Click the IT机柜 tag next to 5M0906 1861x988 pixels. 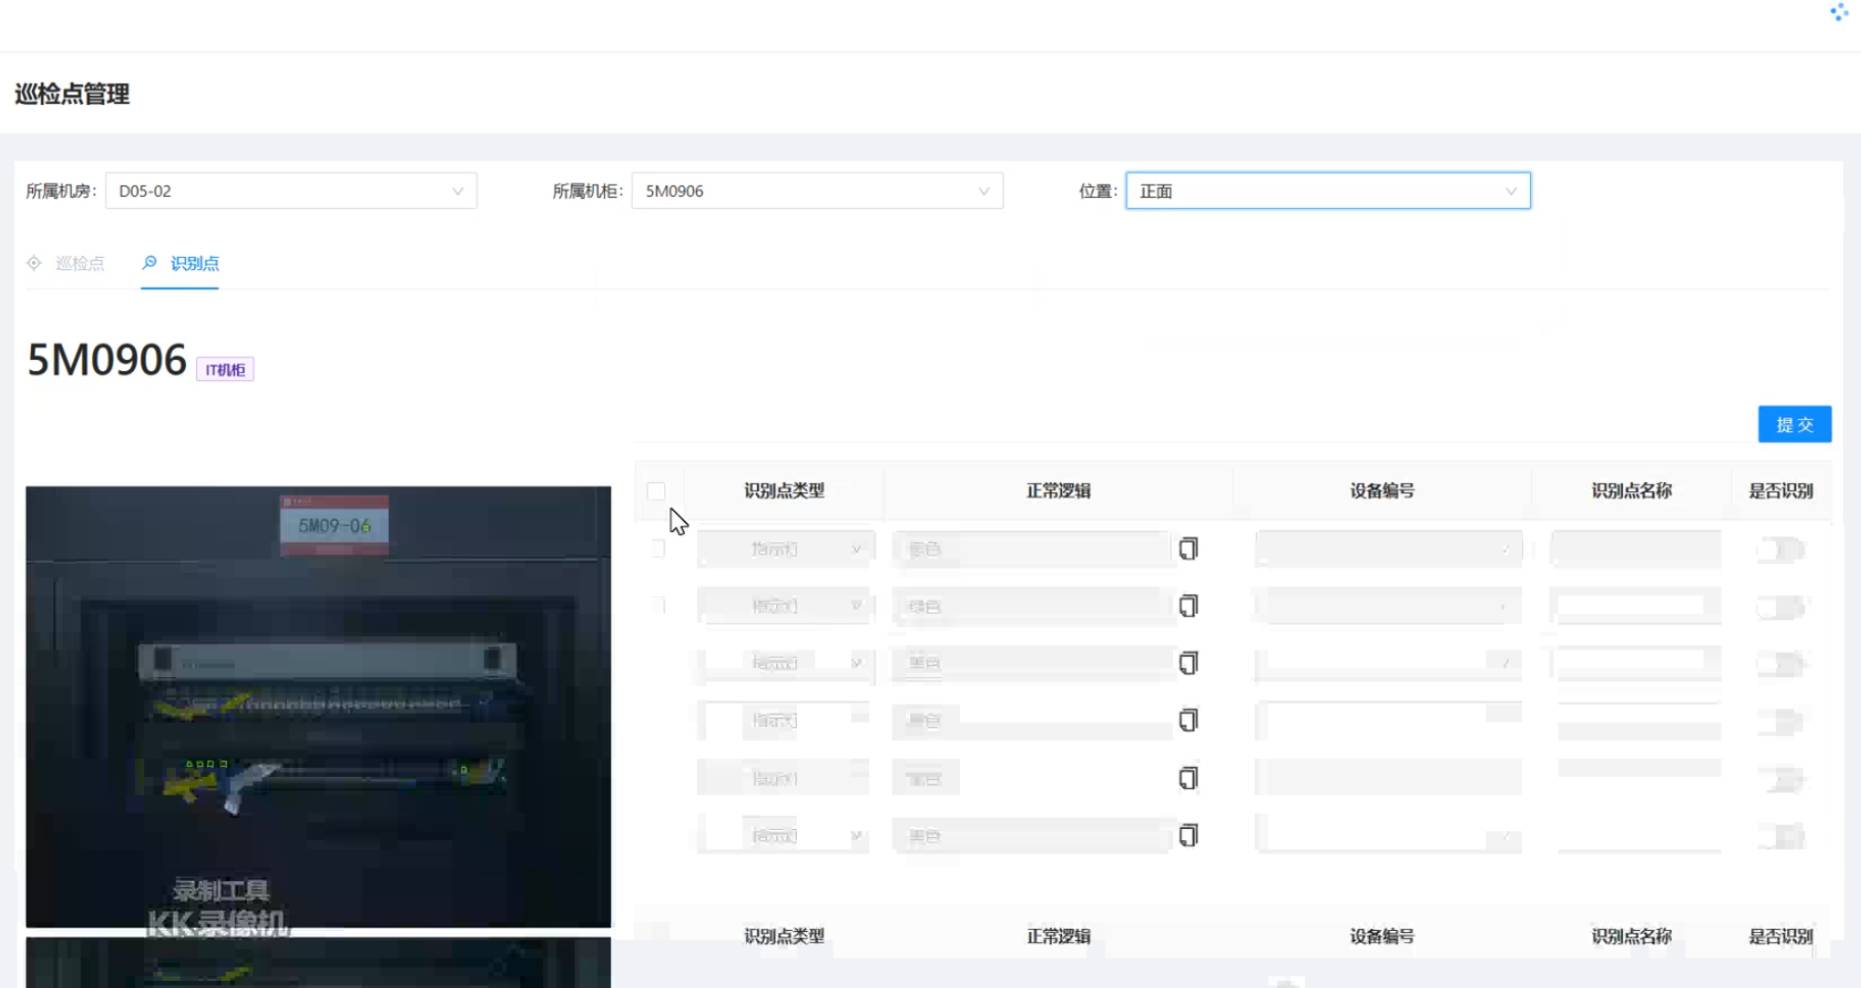click(x=225, y=370)
